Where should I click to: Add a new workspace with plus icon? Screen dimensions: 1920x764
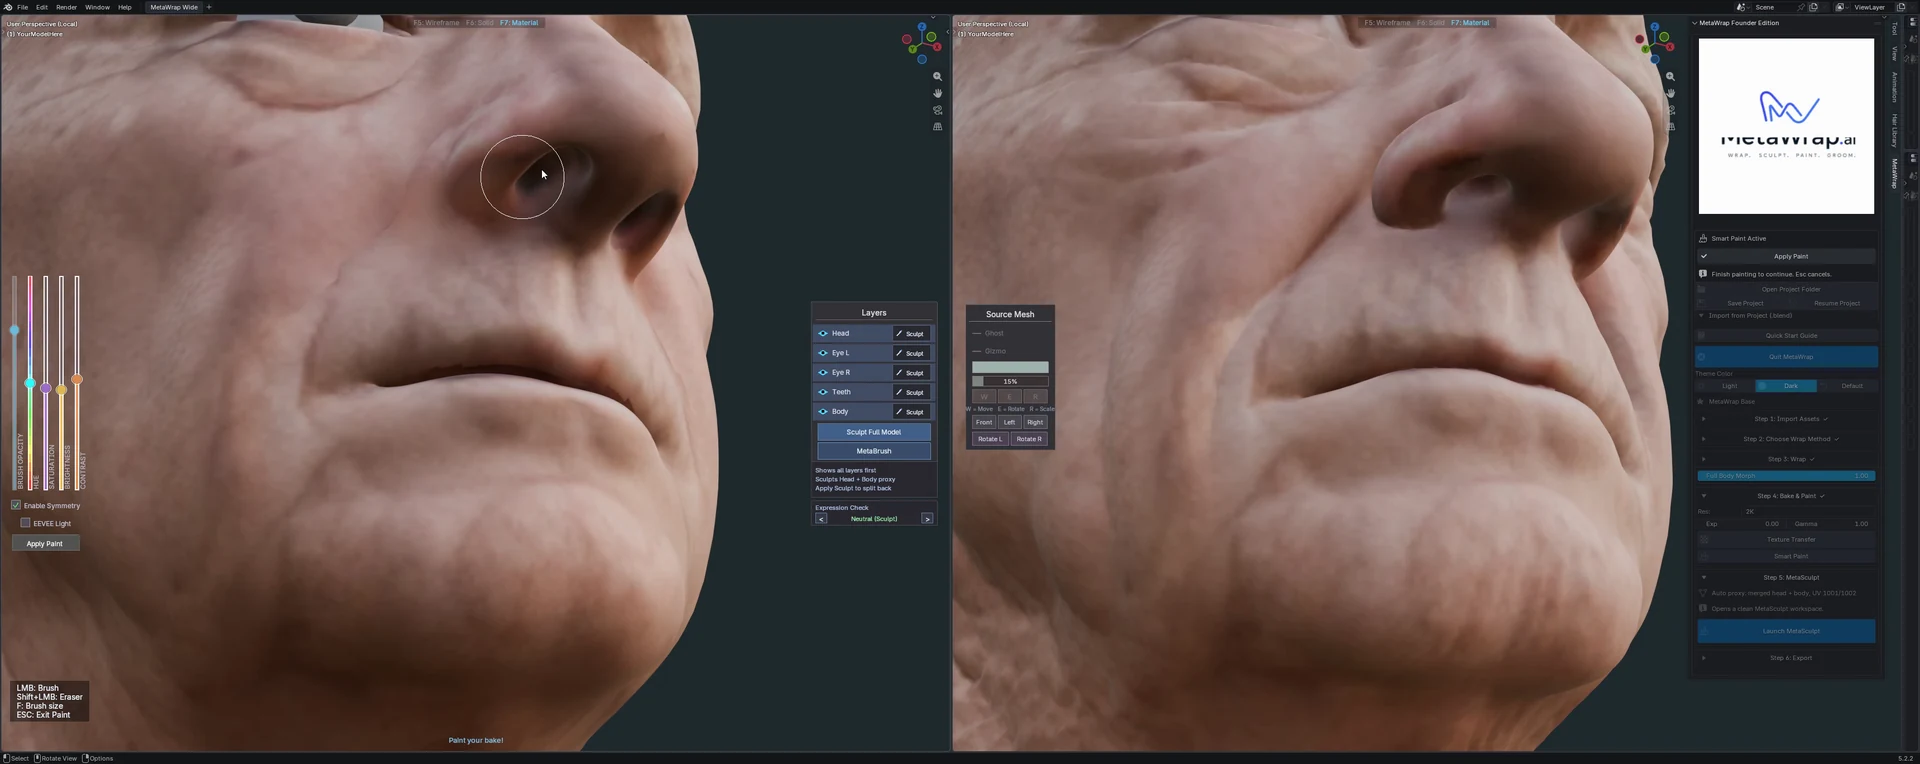[209, 7]
